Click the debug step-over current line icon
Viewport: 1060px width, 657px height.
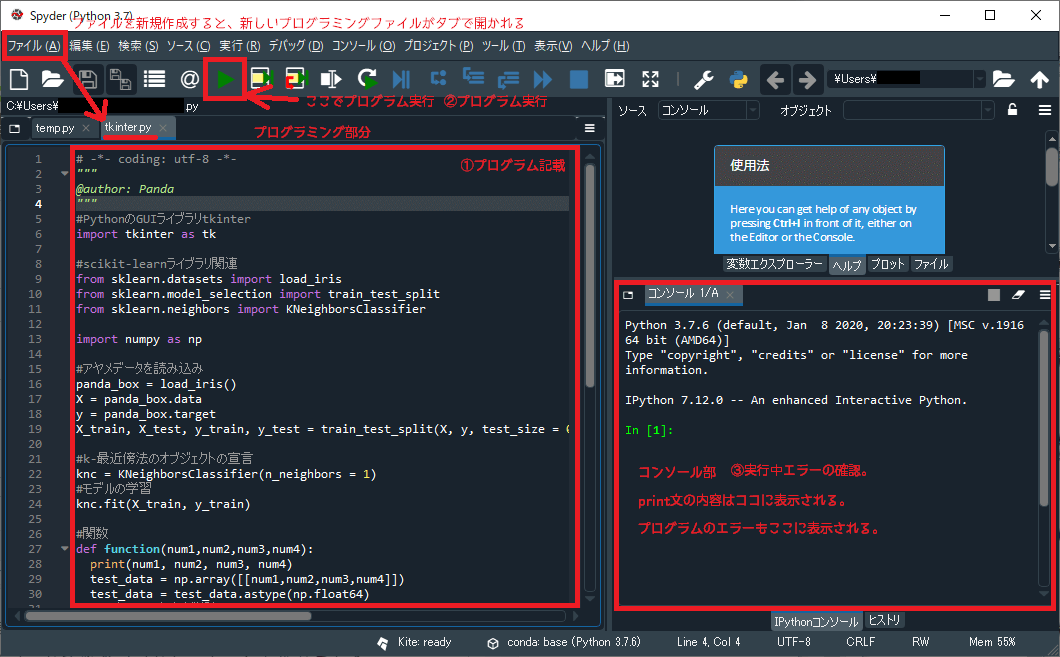438,78
